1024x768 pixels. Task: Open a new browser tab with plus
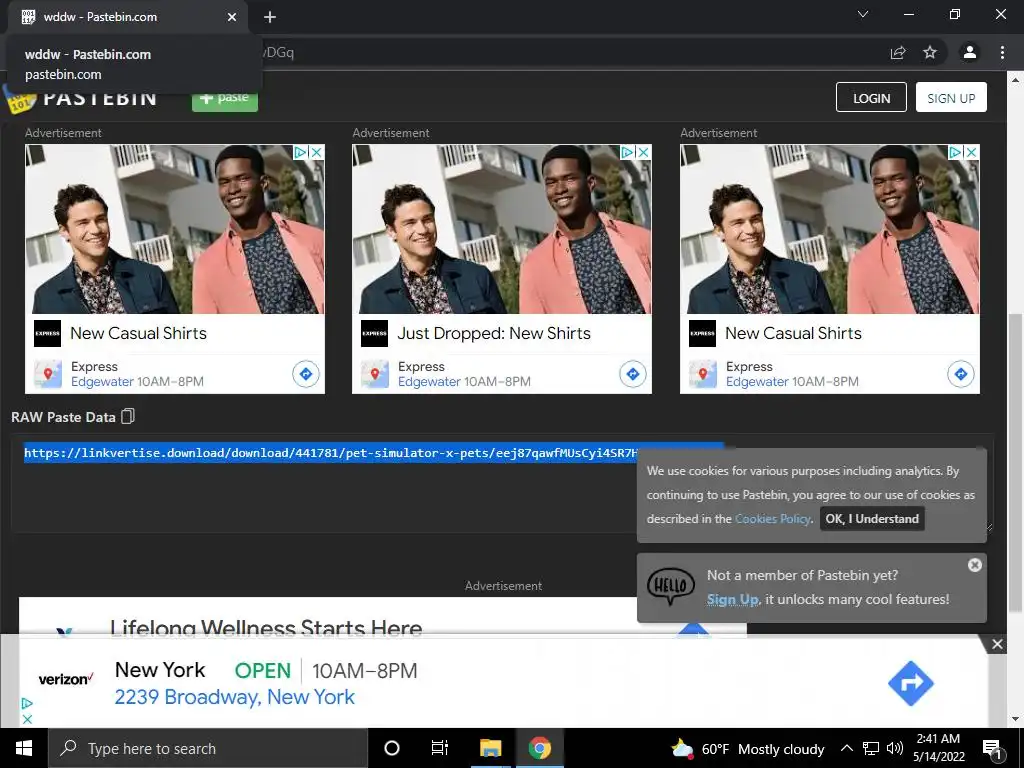click(270, 17)
